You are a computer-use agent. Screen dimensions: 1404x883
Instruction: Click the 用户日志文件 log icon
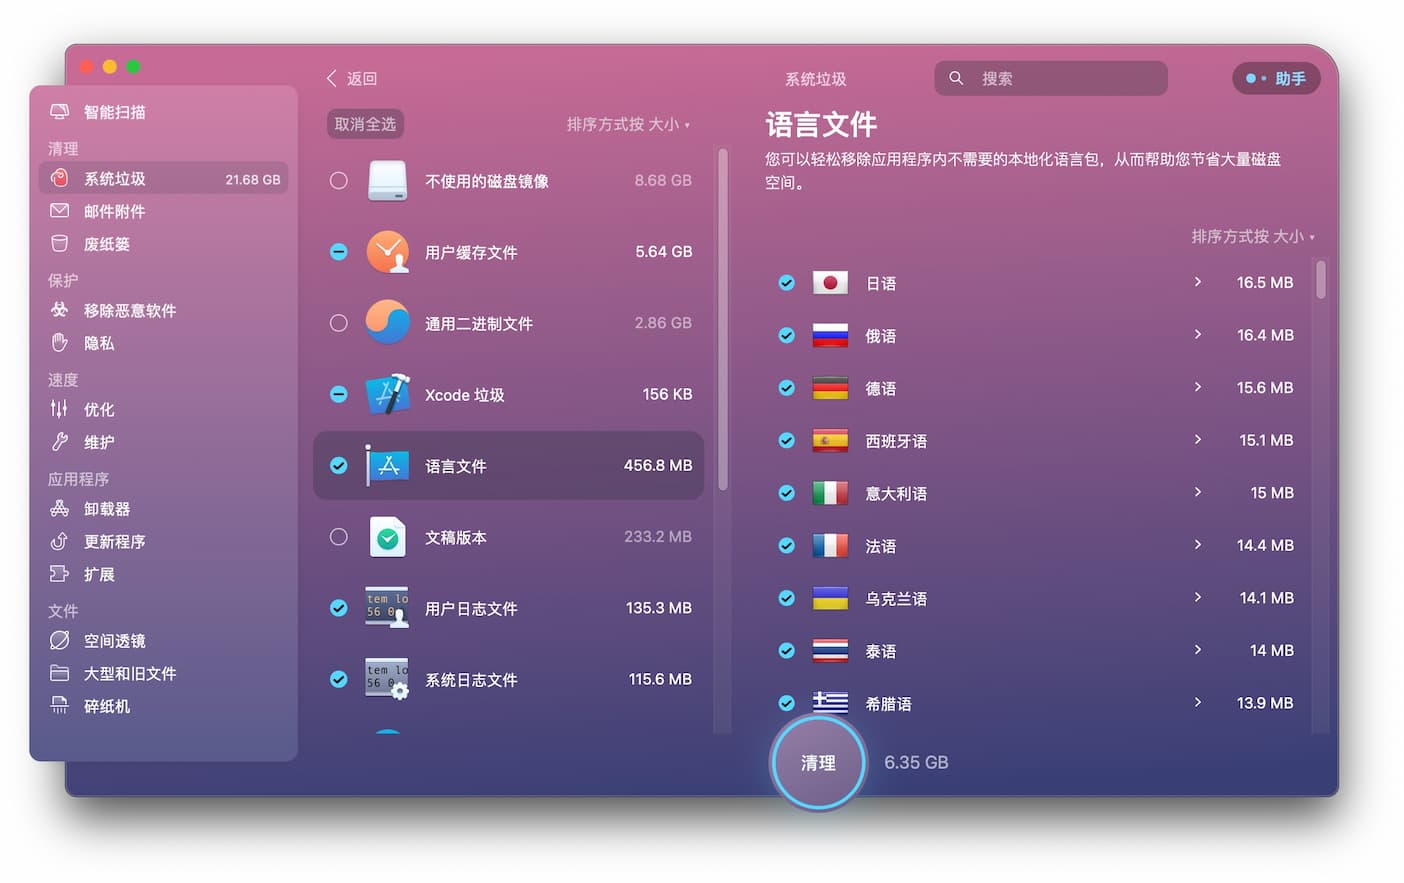coord(387,608)
